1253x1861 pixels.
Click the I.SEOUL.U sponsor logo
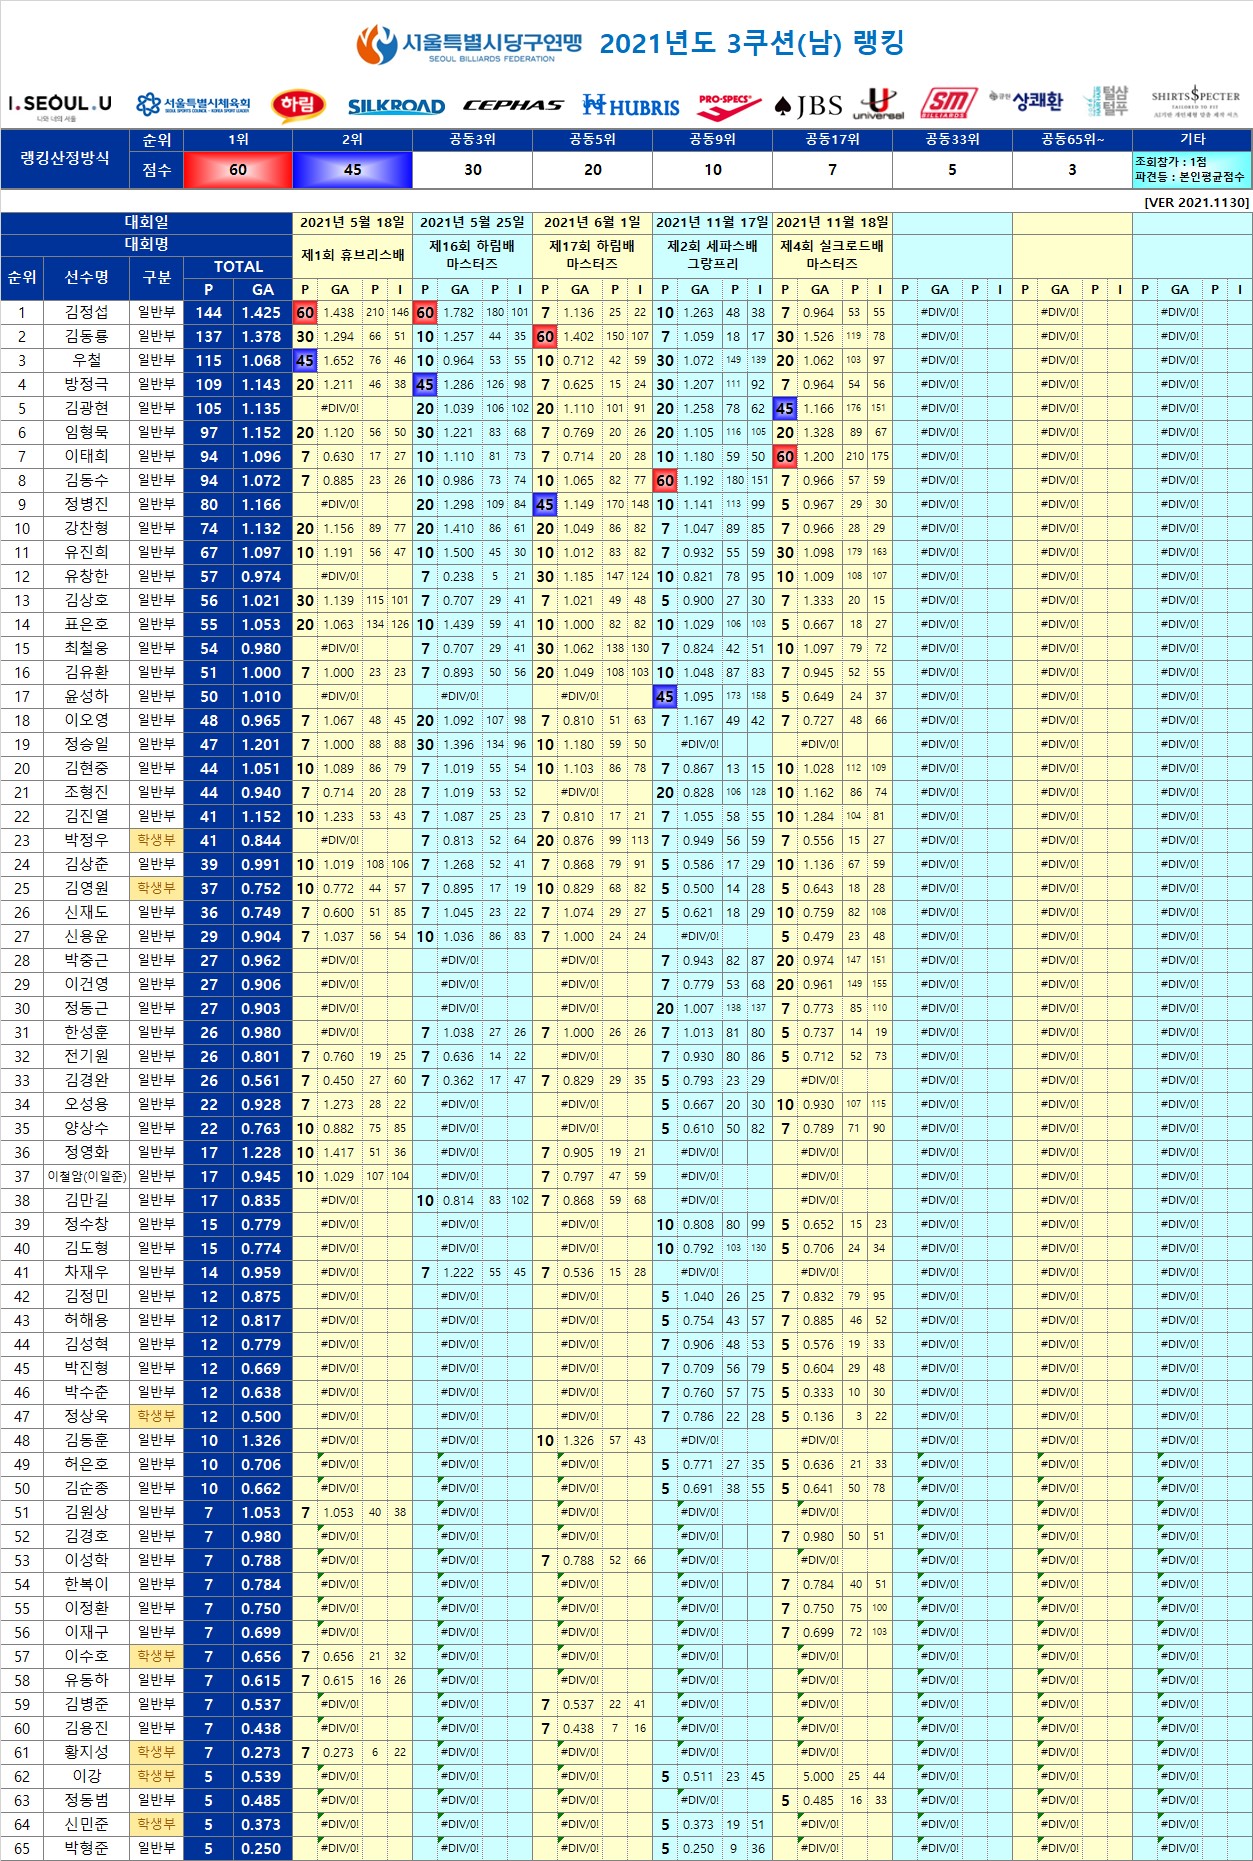pyautogui.click(x=60, y=105)
